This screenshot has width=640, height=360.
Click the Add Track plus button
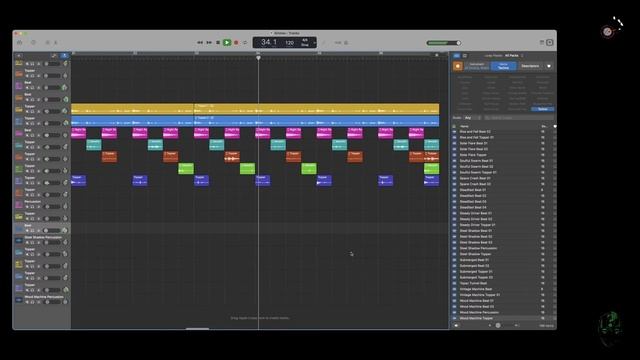[19, 56]
